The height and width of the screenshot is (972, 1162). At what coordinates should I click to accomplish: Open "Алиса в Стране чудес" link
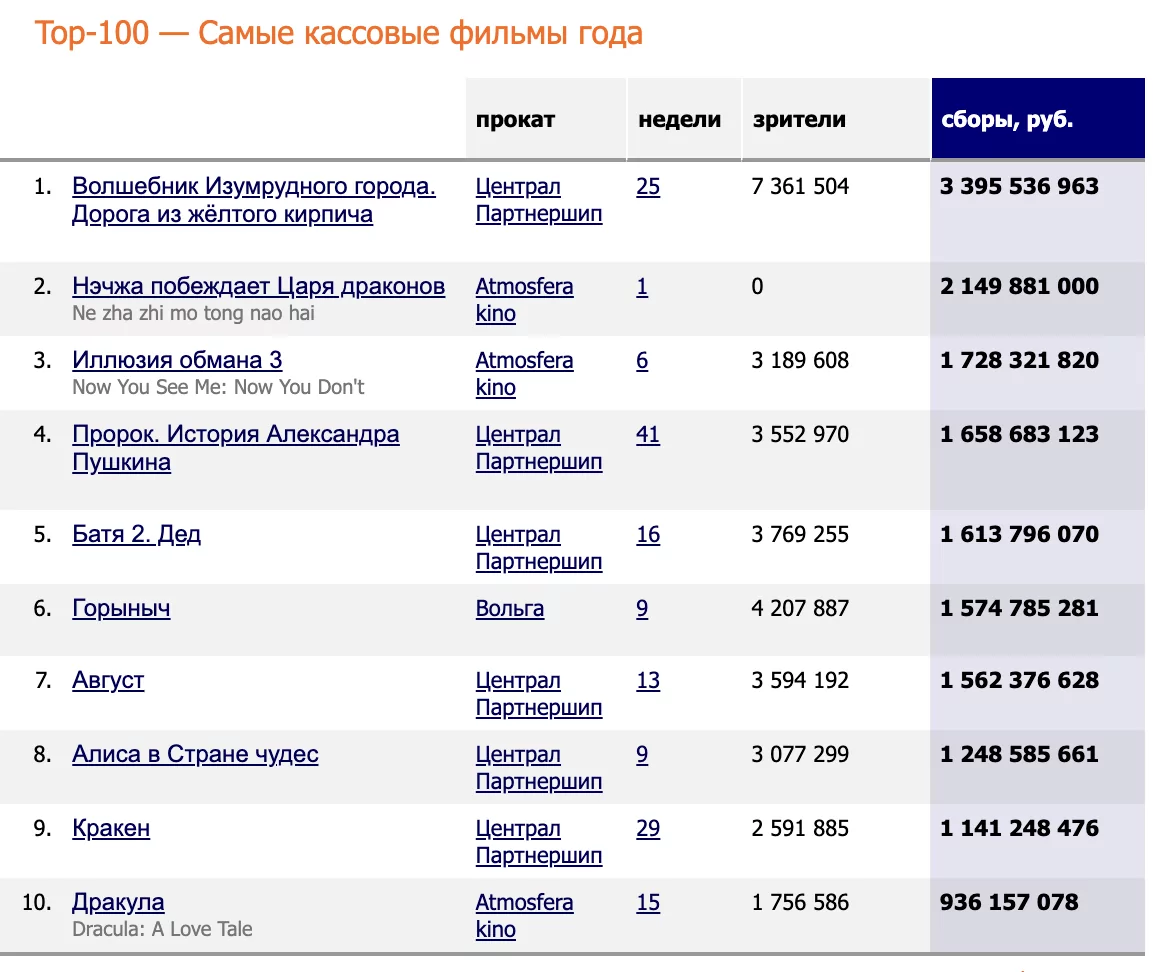pyautogui.click(x=195, y=755)
